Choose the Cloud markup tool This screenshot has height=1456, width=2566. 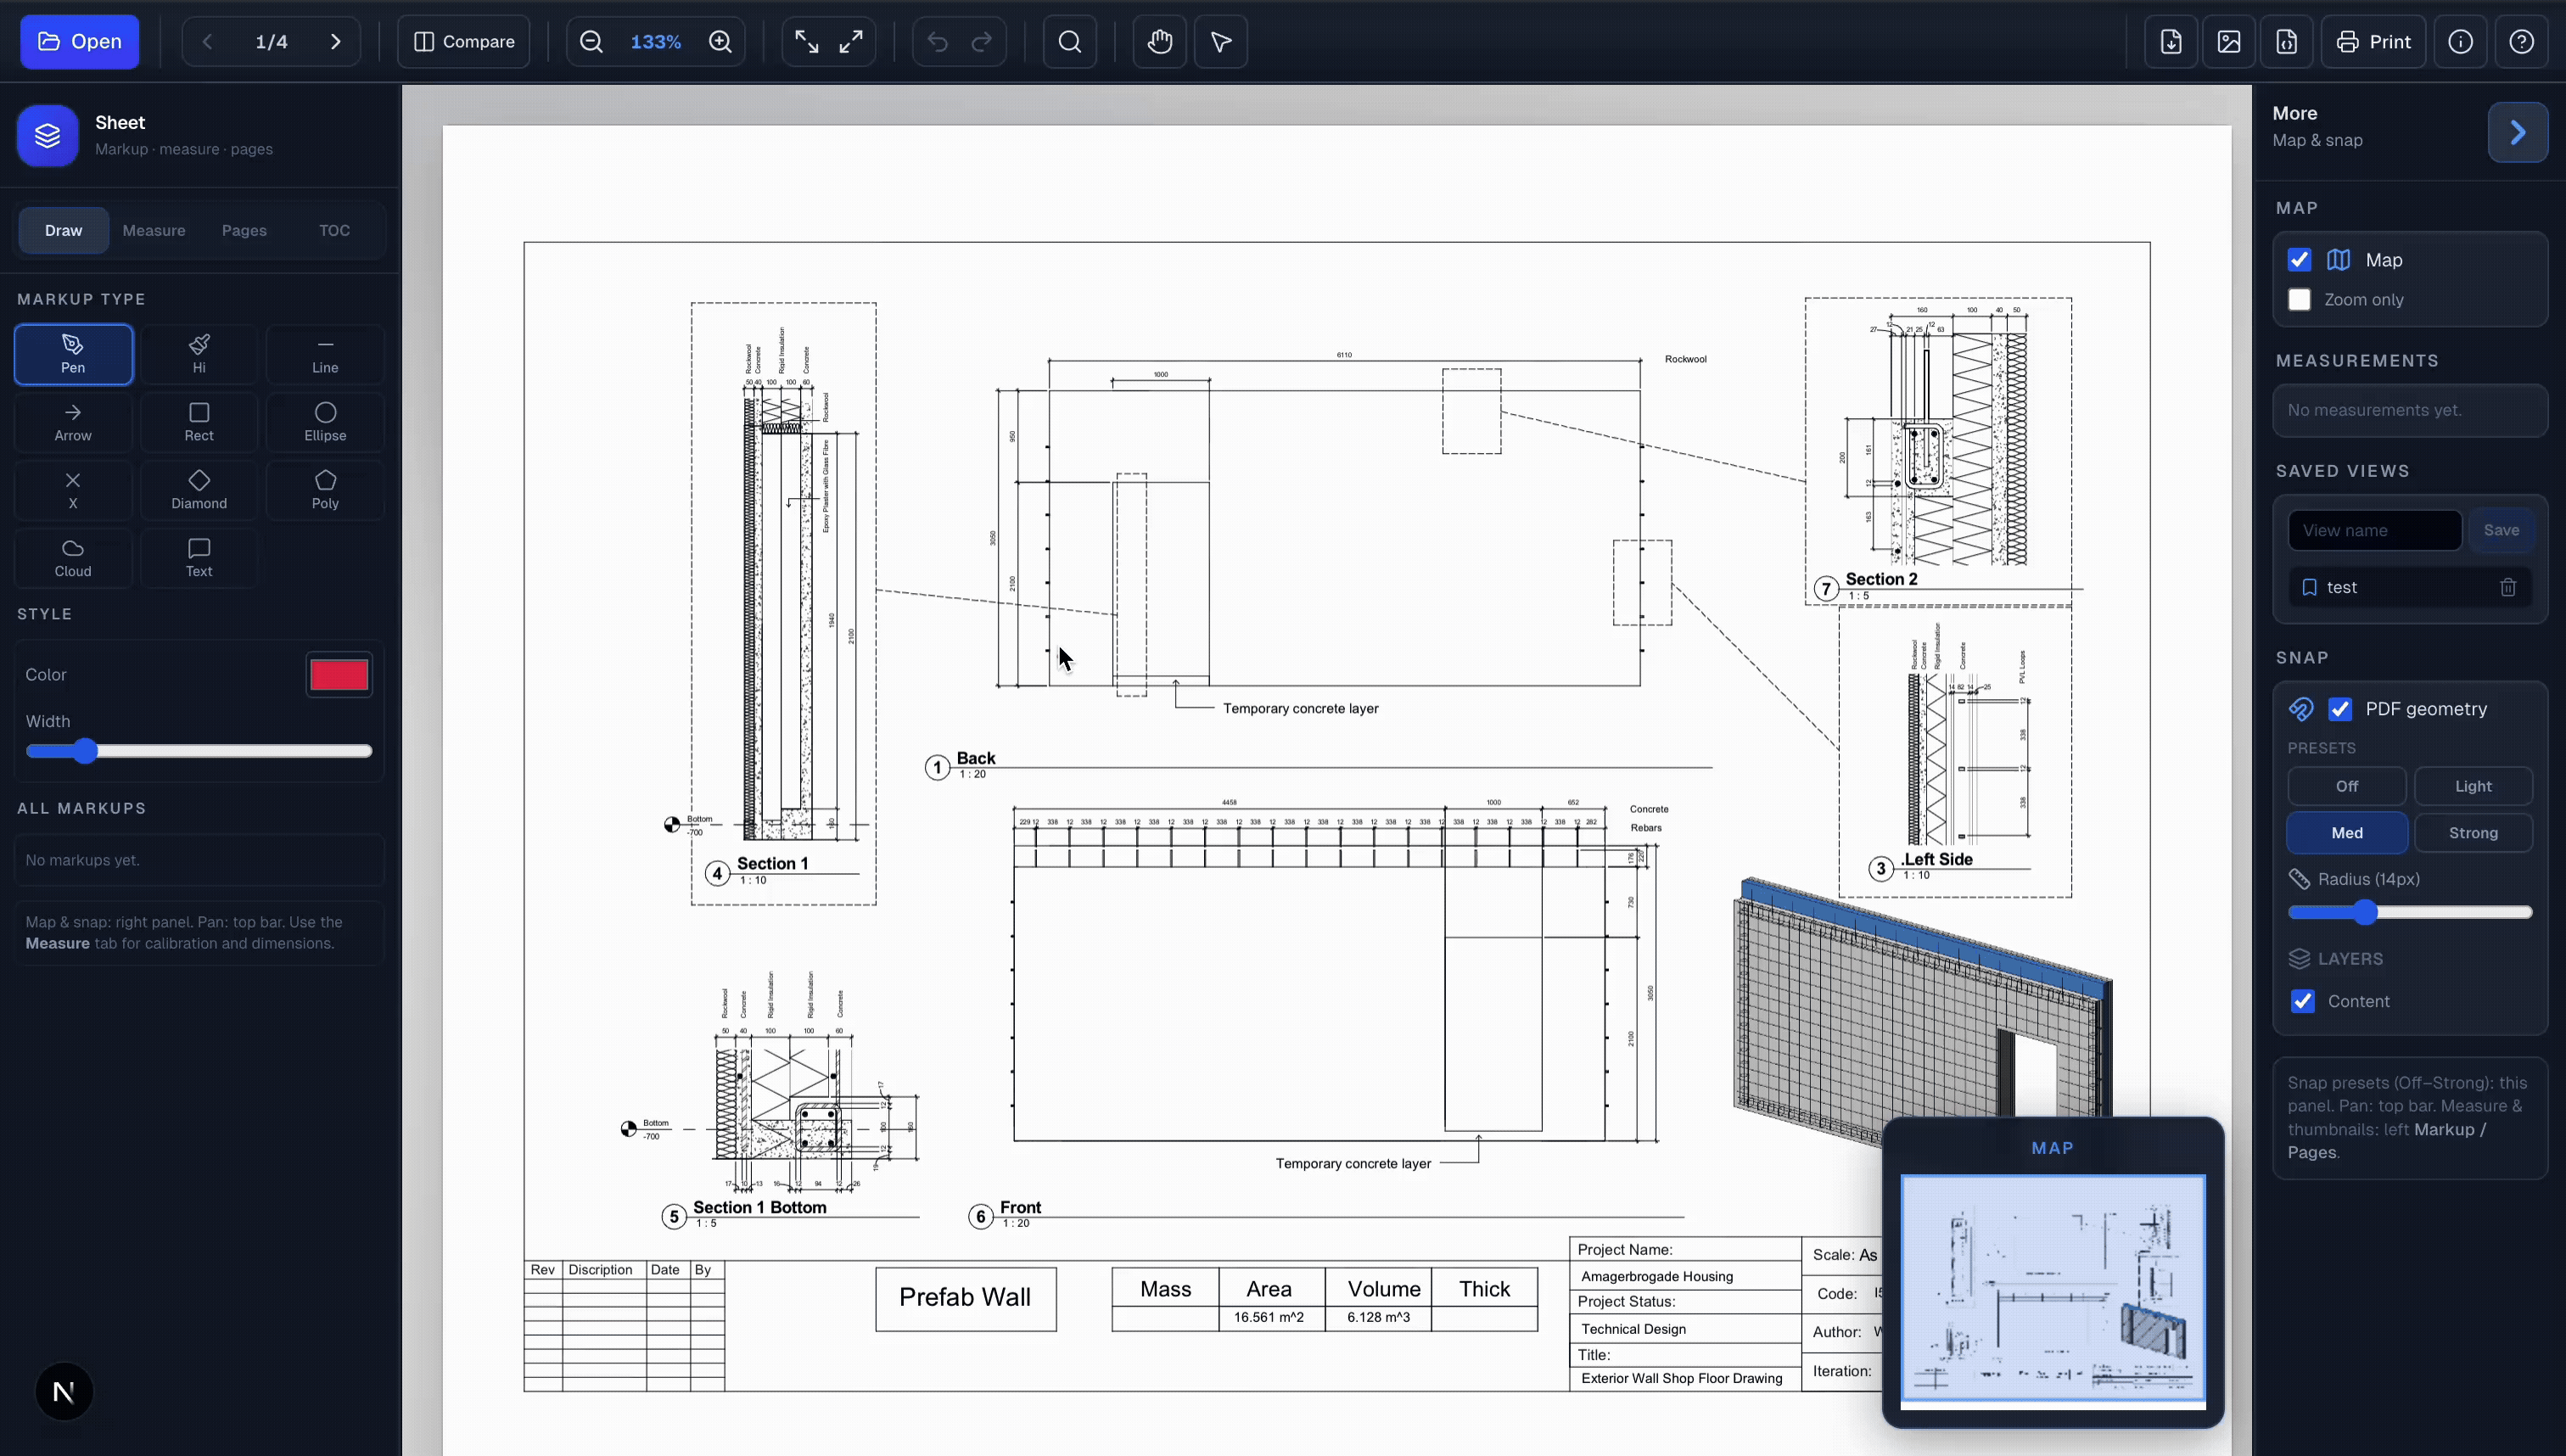pos(72,557)
